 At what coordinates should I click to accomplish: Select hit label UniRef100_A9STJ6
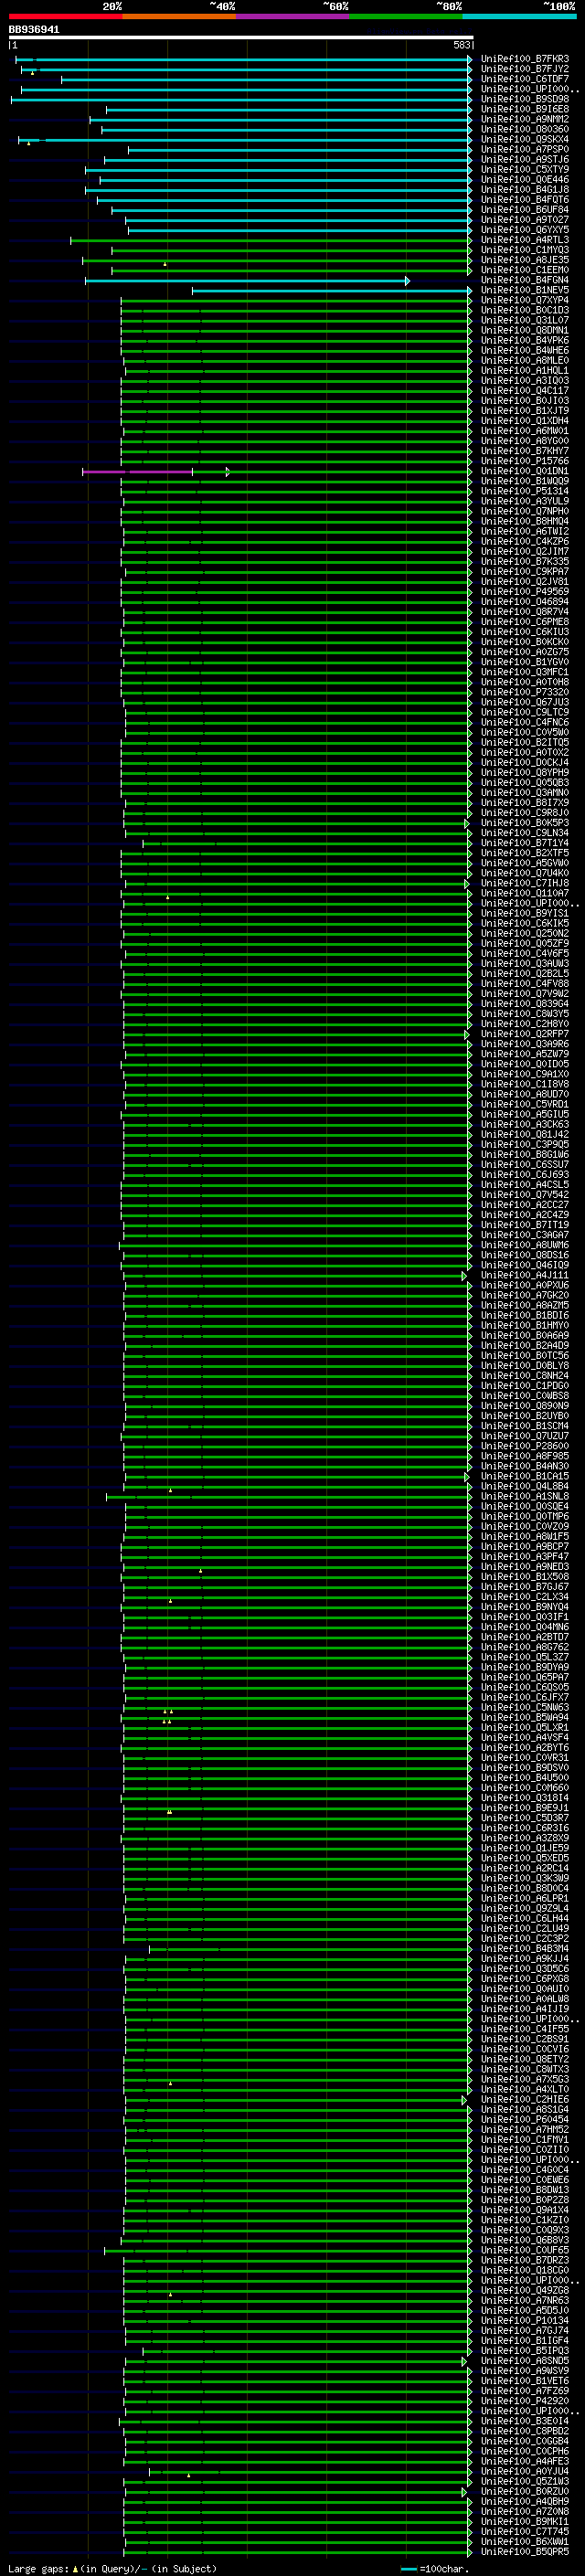525,159
